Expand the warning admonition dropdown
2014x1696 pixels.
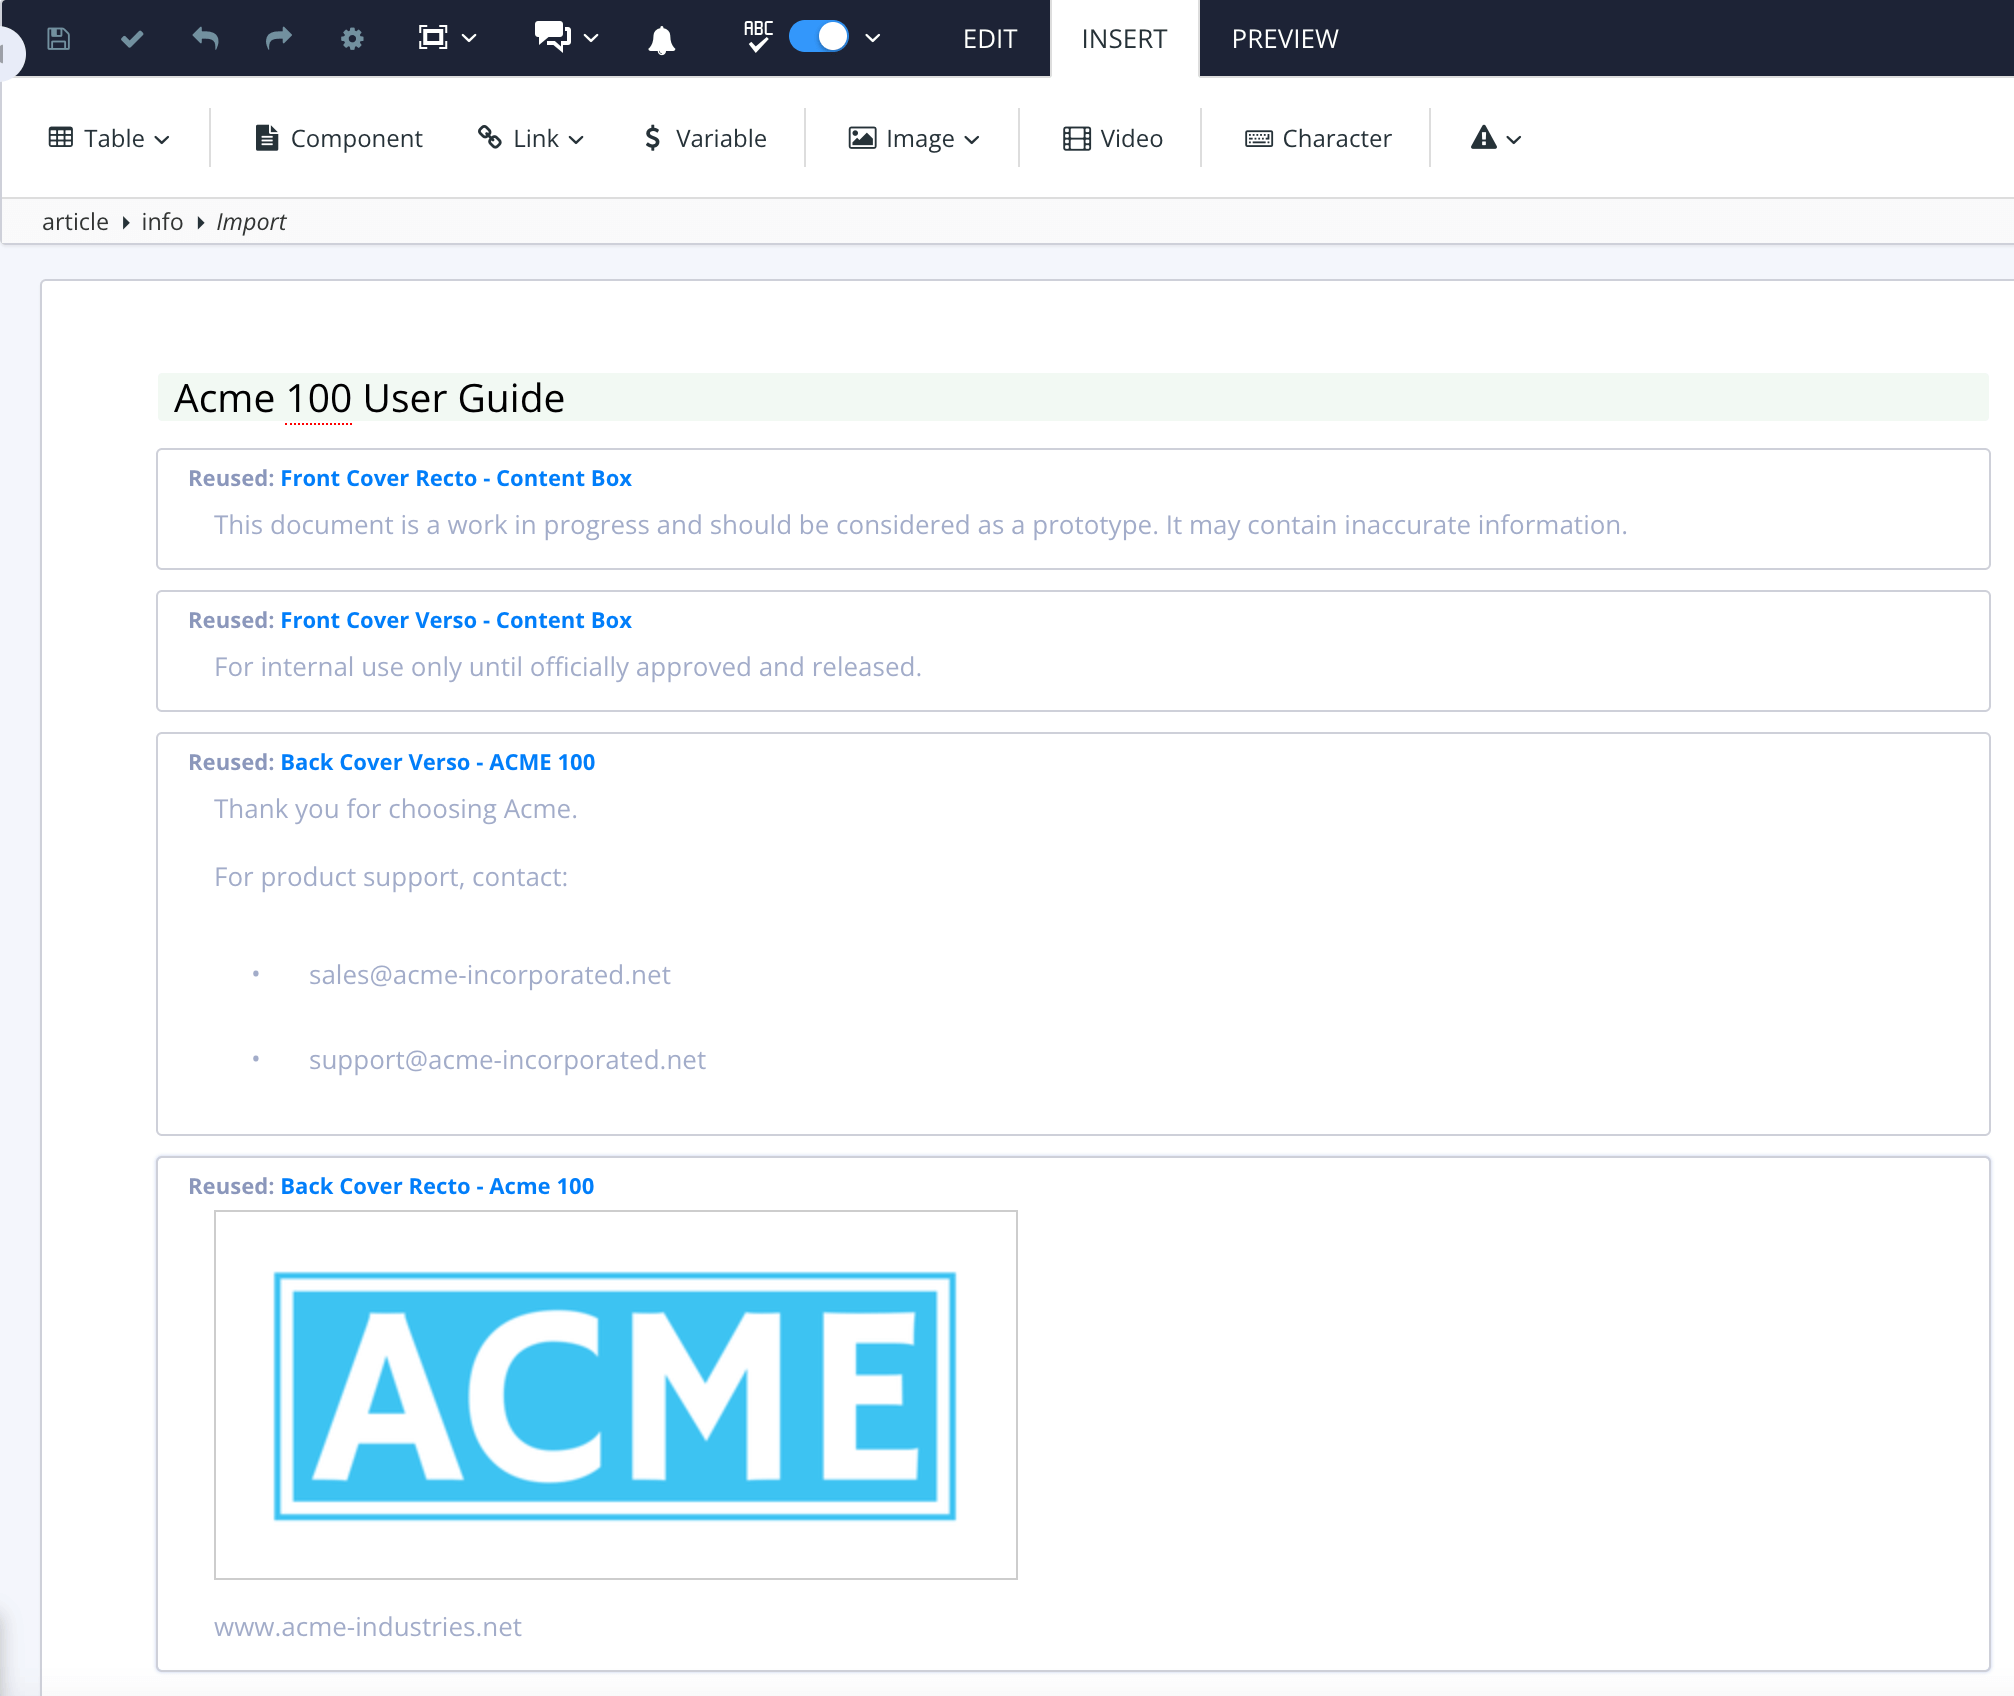click(x=1496, y=138)
